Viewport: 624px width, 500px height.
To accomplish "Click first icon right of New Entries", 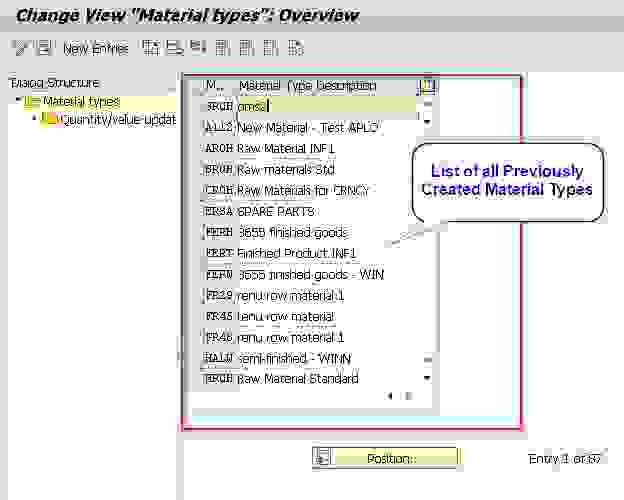I will pos(151,47).
